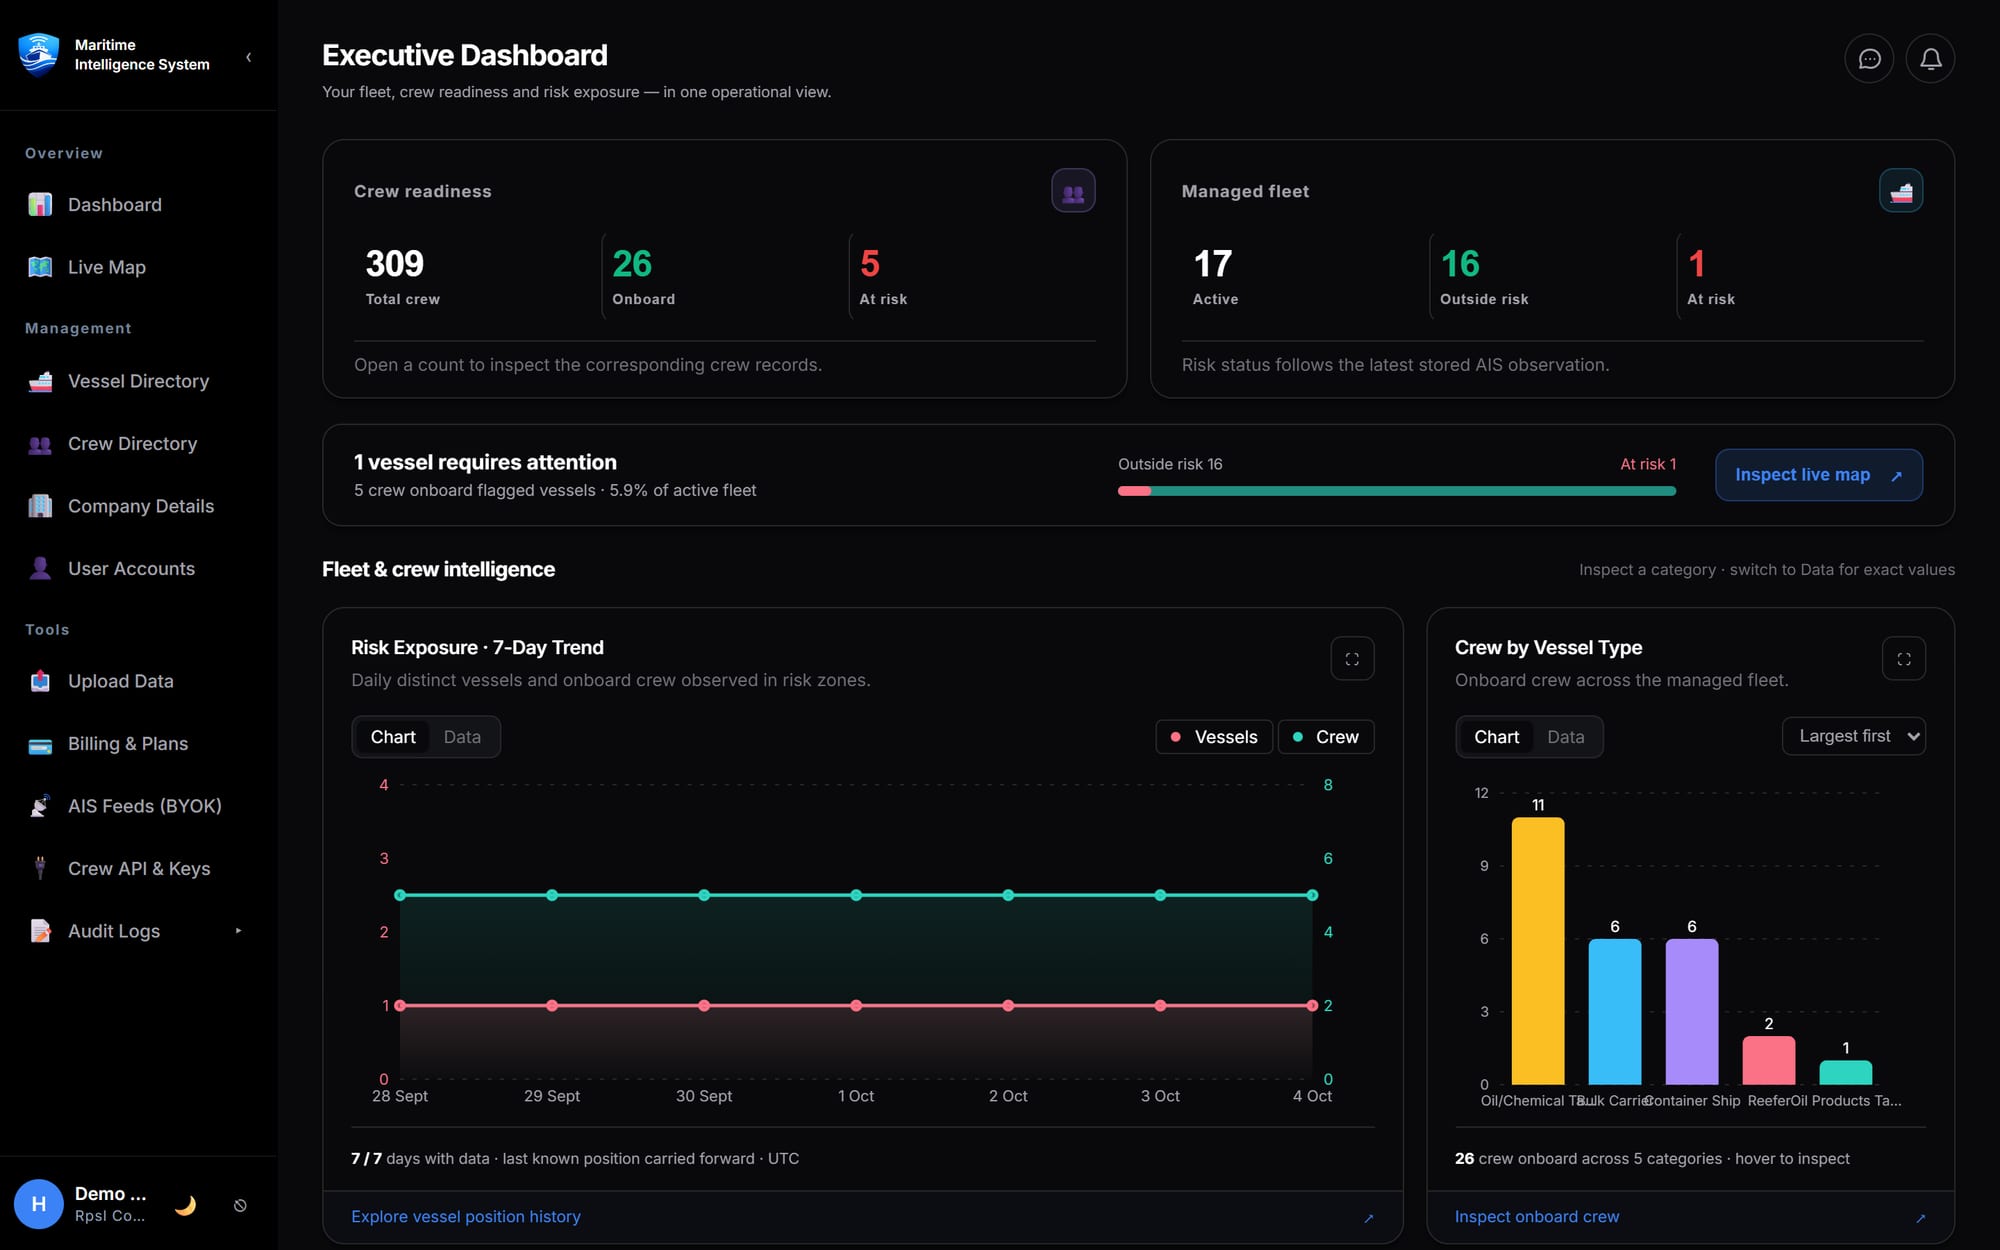The width and height of the screenshot is (2000, 1250).
Task: Switch Risk Exposure to Data tab
Action: (462, 737)
